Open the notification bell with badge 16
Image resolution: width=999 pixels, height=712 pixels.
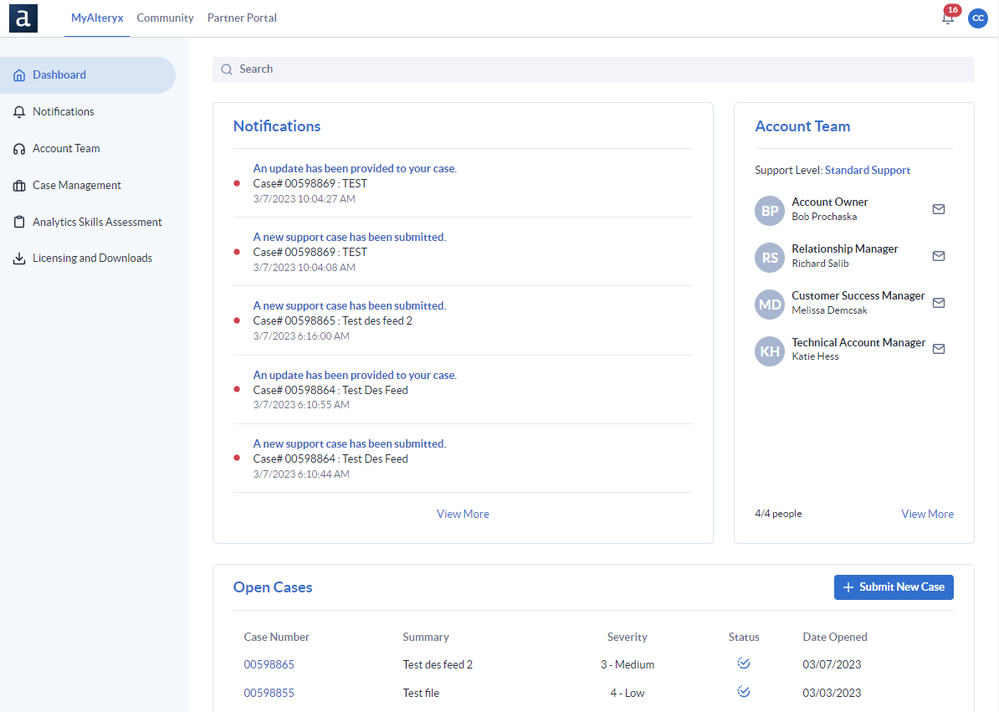[x=948, y=17]
